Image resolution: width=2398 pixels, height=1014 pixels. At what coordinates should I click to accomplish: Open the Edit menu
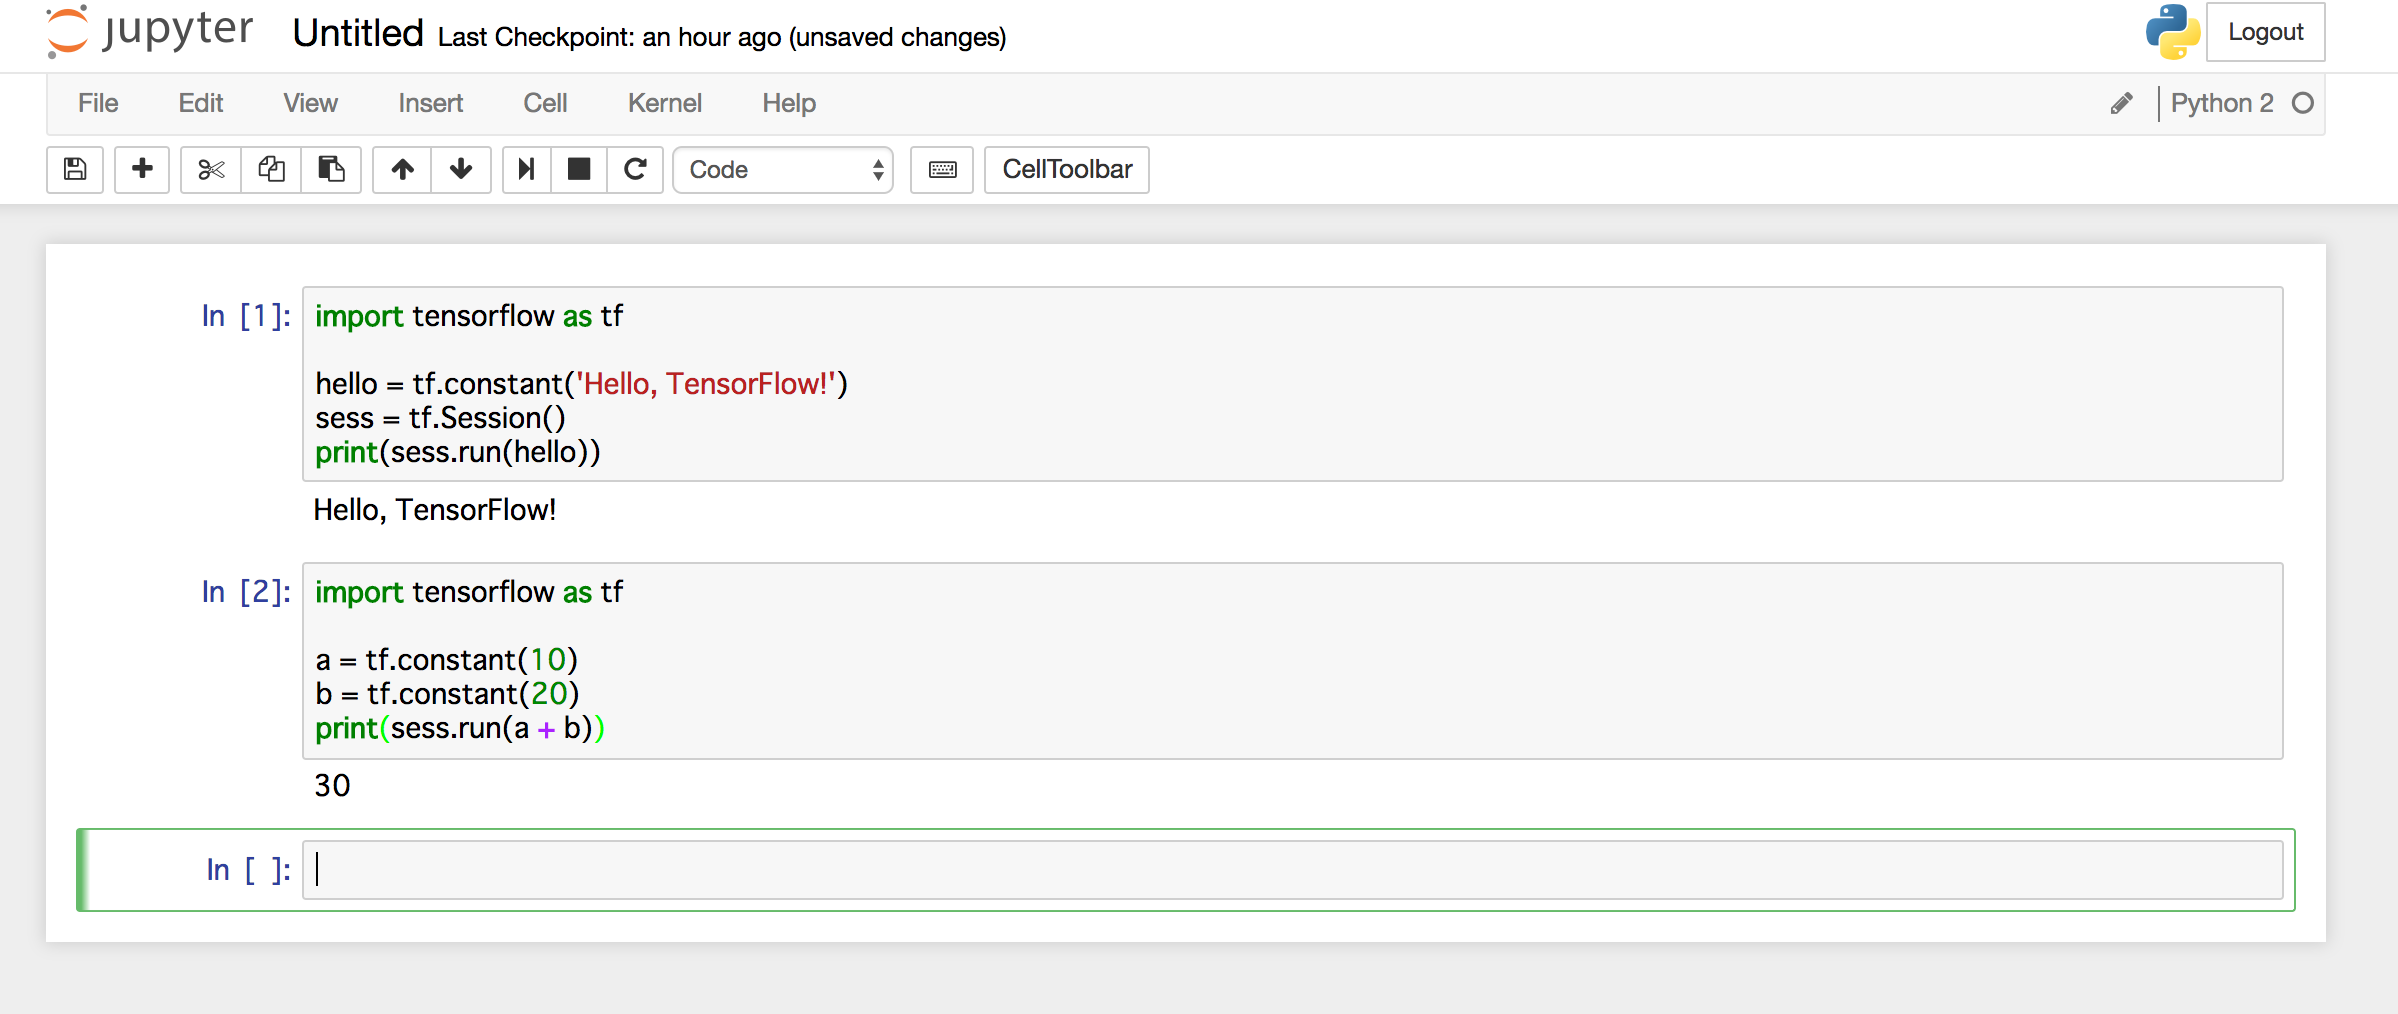click(201, 103)
